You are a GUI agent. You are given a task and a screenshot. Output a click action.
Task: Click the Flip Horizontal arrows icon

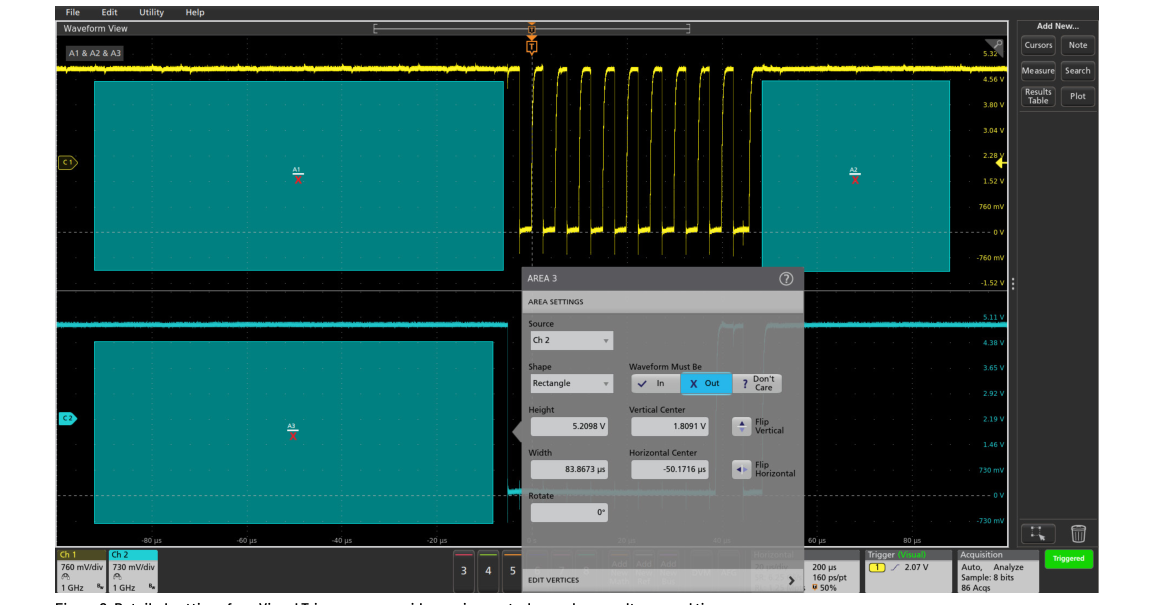pyautogui.click(x=741, y=469)
